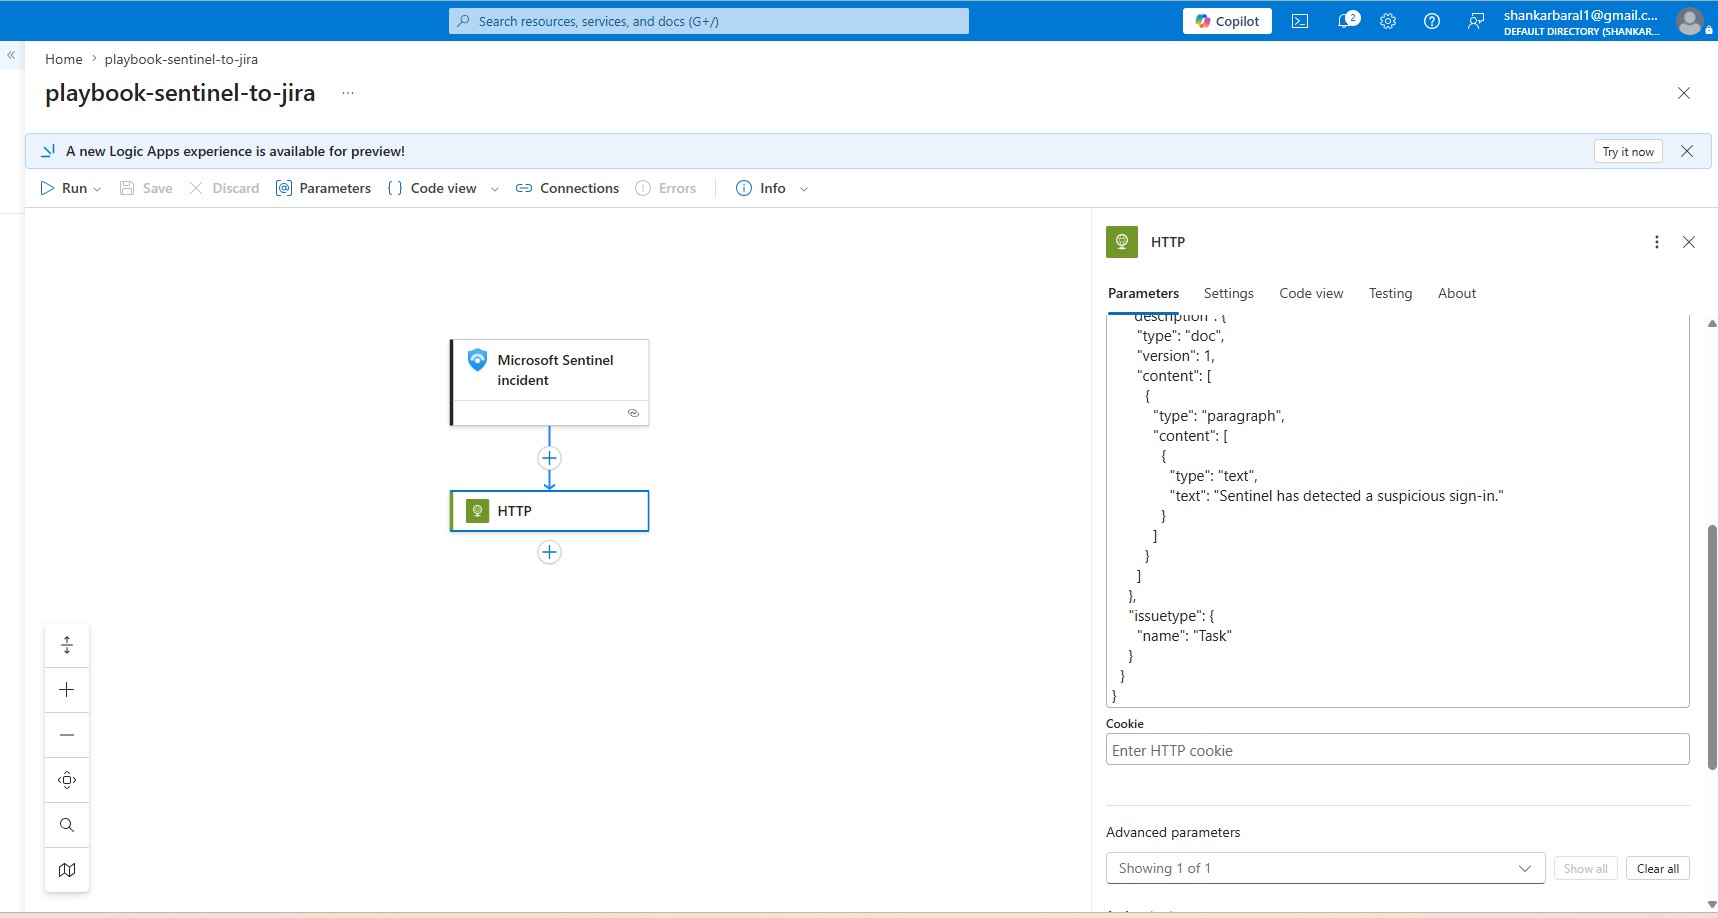1718x918 pixels.
Task: Open workflow Parameters from the toolbar
Action: coord(323,188)
